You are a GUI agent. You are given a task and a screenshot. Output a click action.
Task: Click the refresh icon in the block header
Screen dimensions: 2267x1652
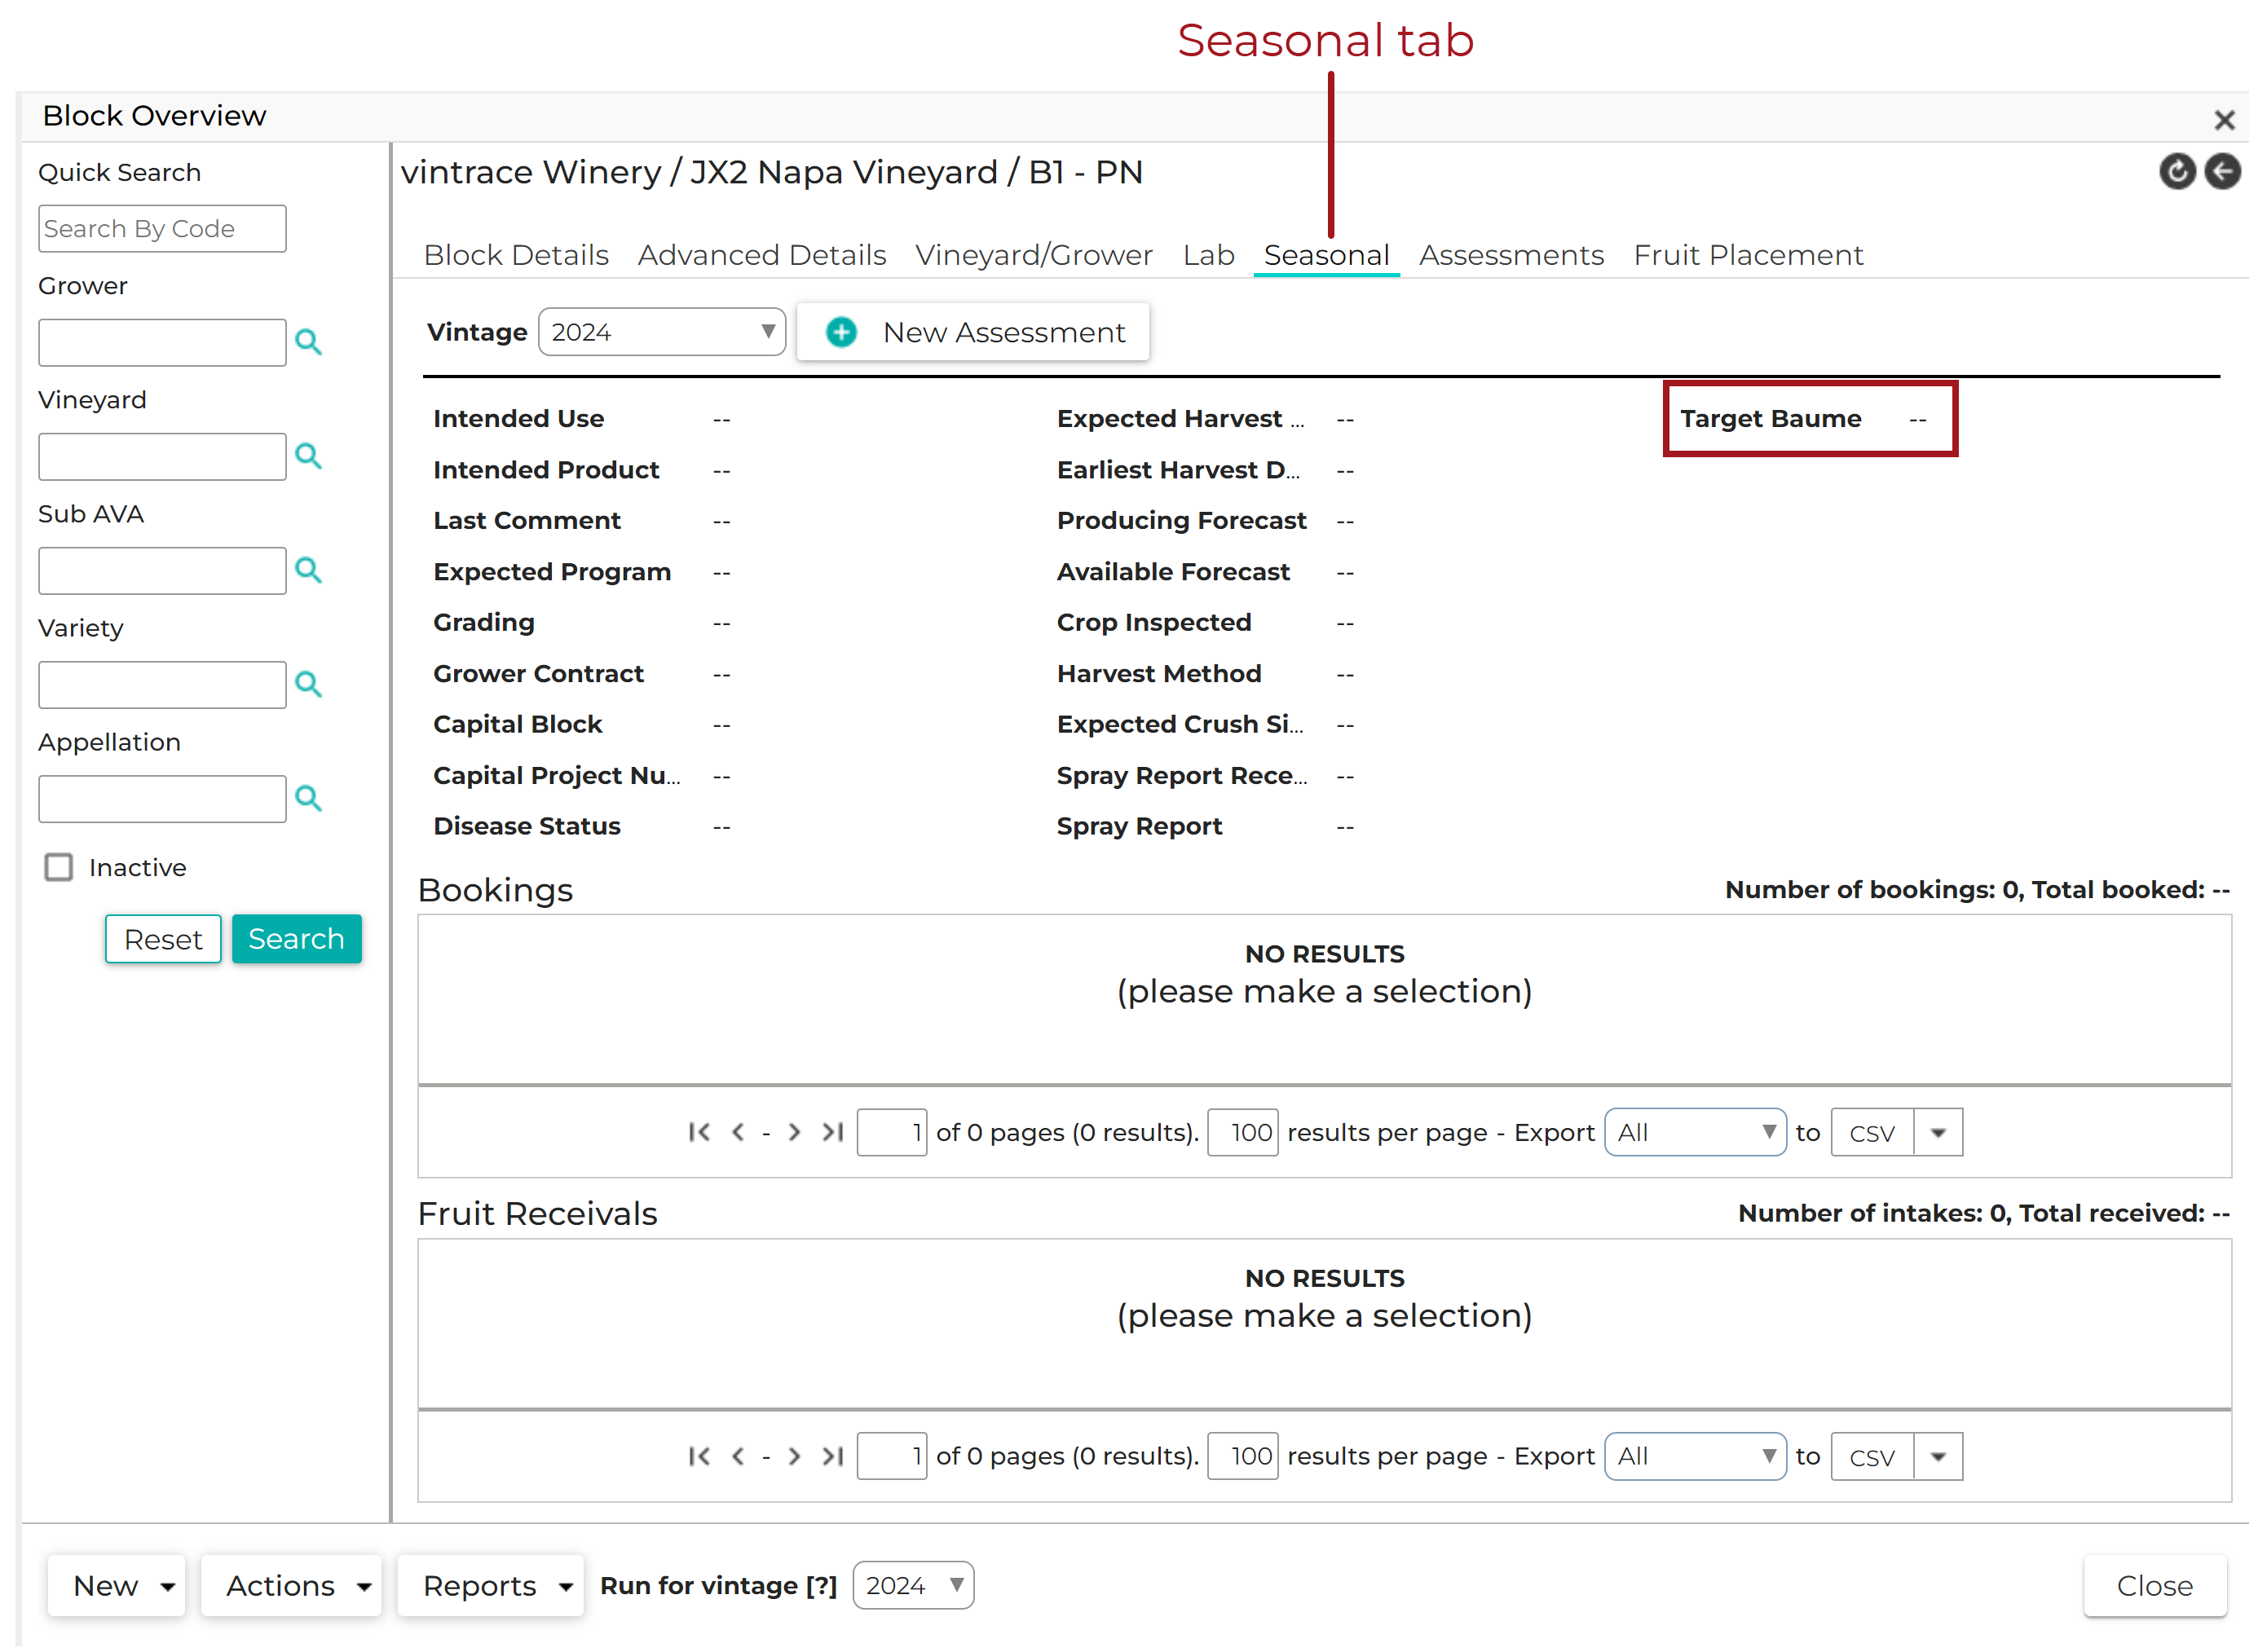pos(2179,172)
